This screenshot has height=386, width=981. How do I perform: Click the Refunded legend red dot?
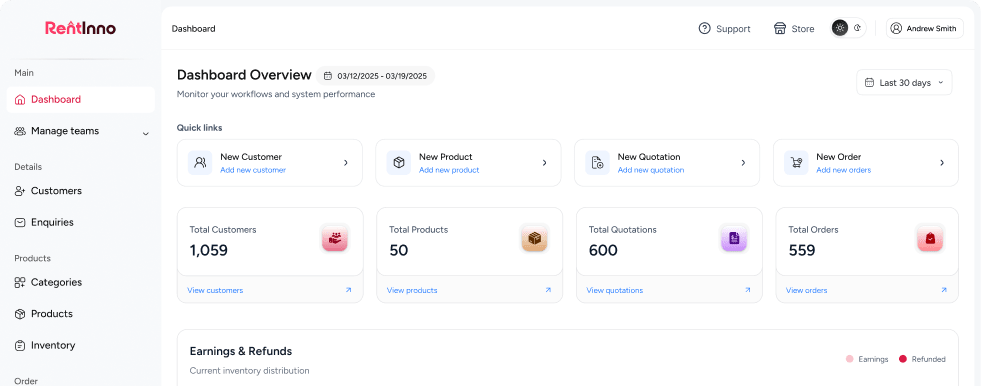click(x=903, y=359)
